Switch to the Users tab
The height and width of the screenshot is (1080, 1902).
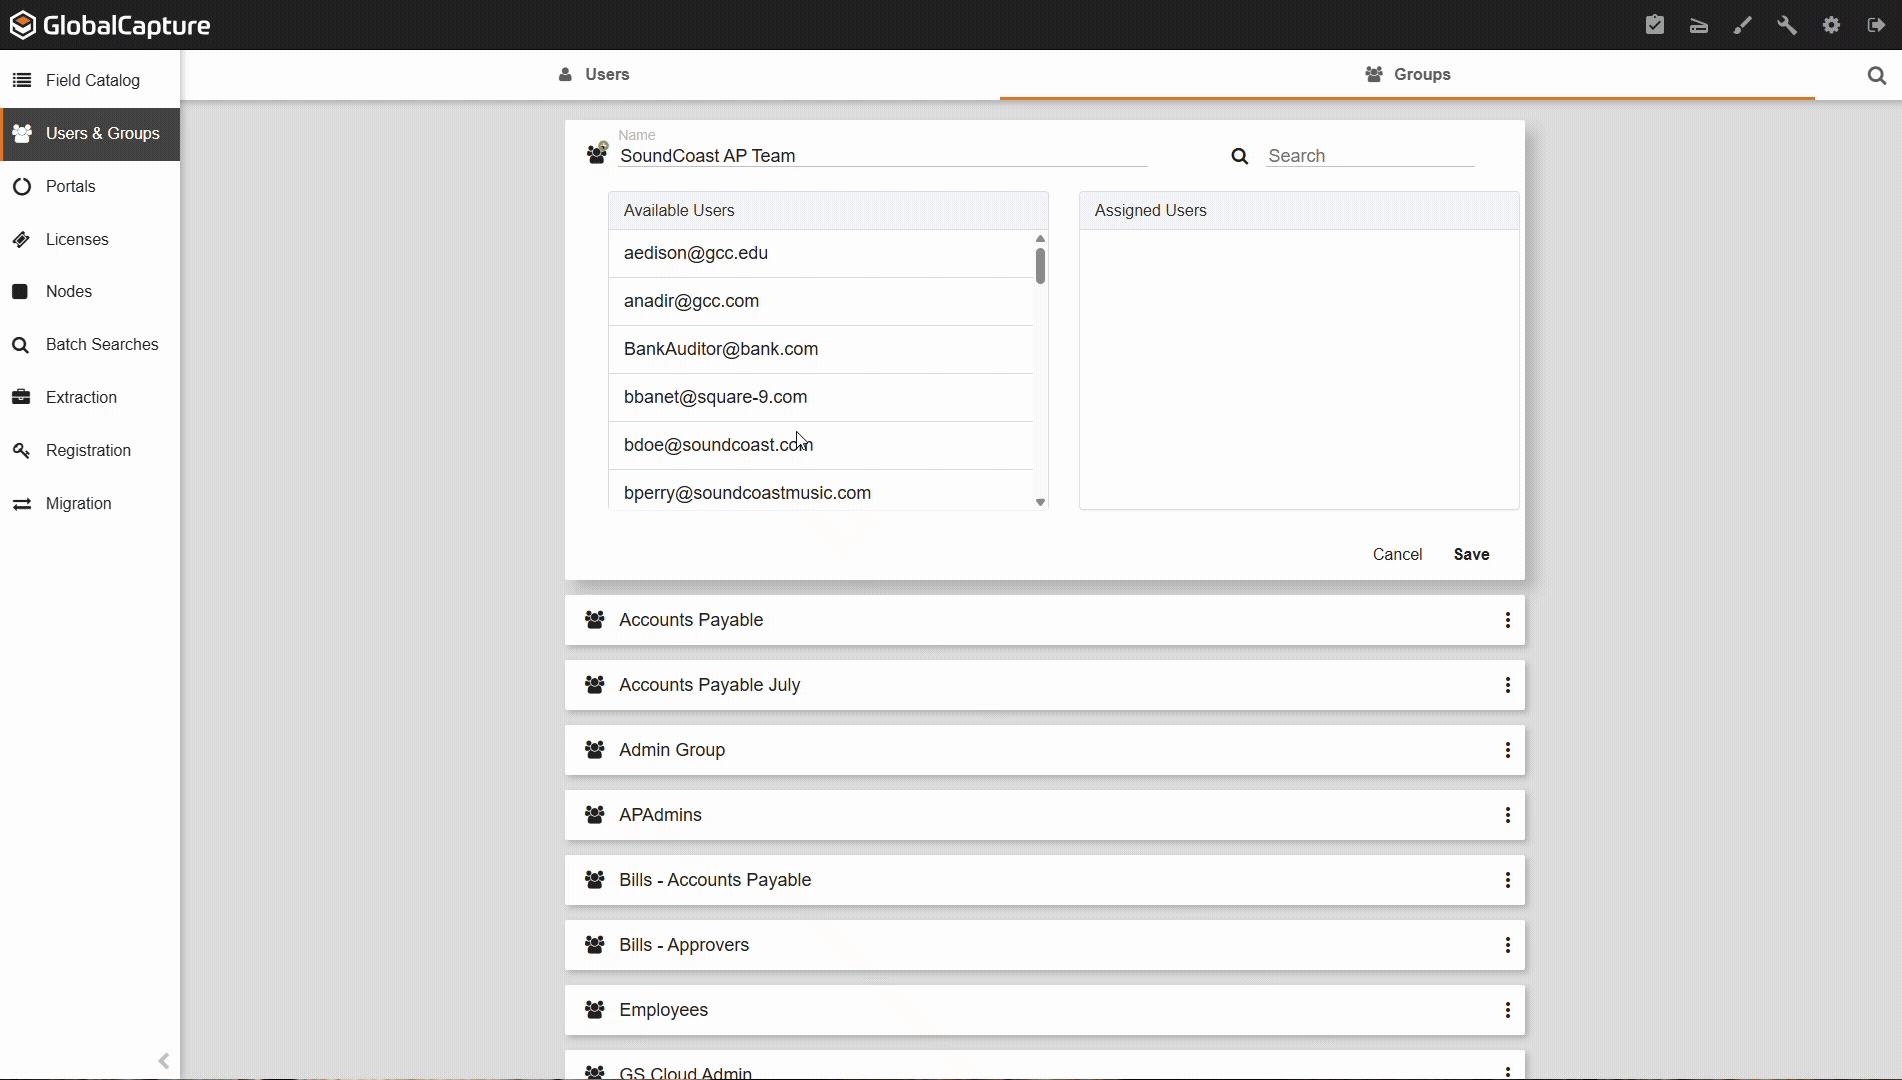[x=593, y=75]
